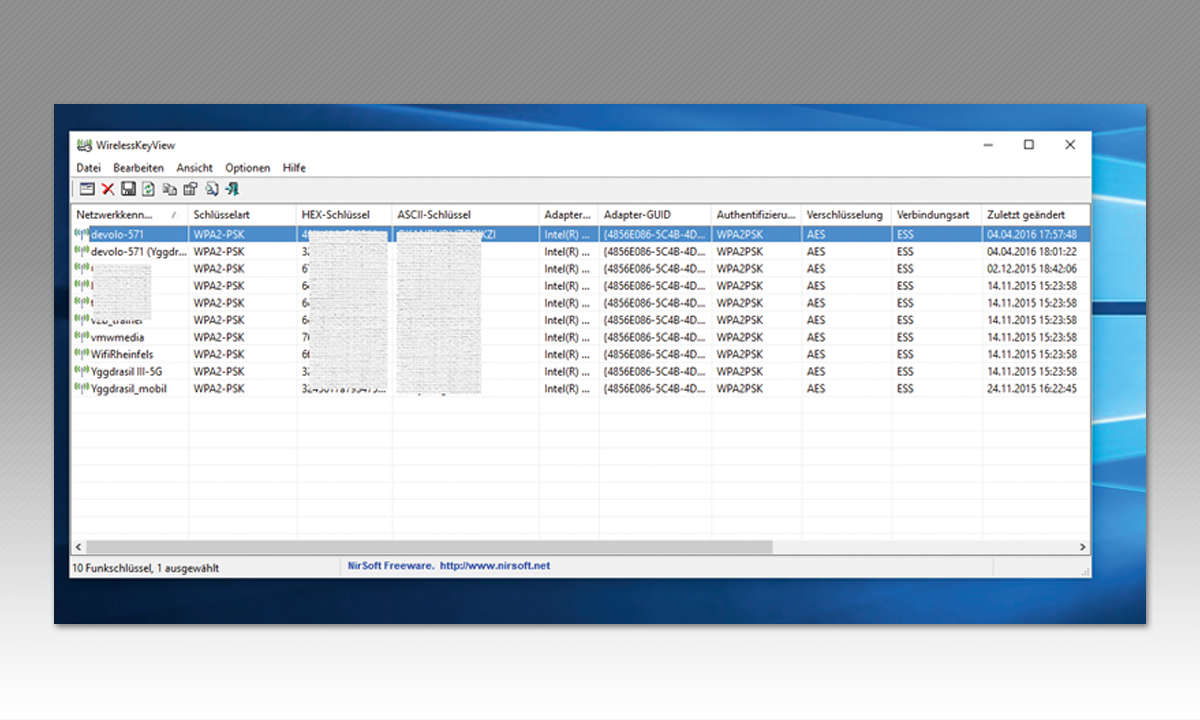Open the properties toolbar icon
The image size is (1200, 720).
tap(190, 189)
